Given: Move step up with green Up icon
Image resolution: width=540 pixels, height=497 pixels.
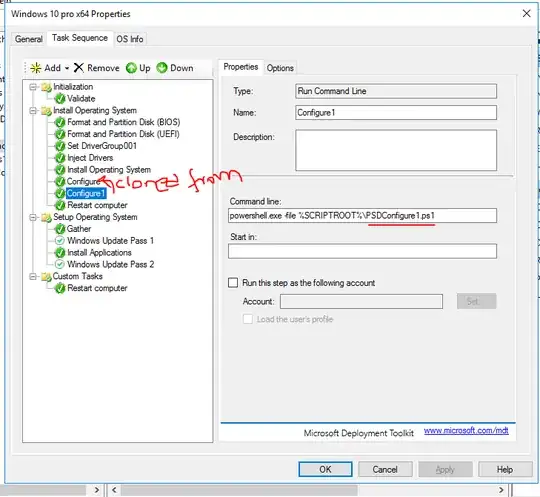Looking at the screenshot, I should tap(131, 68).
